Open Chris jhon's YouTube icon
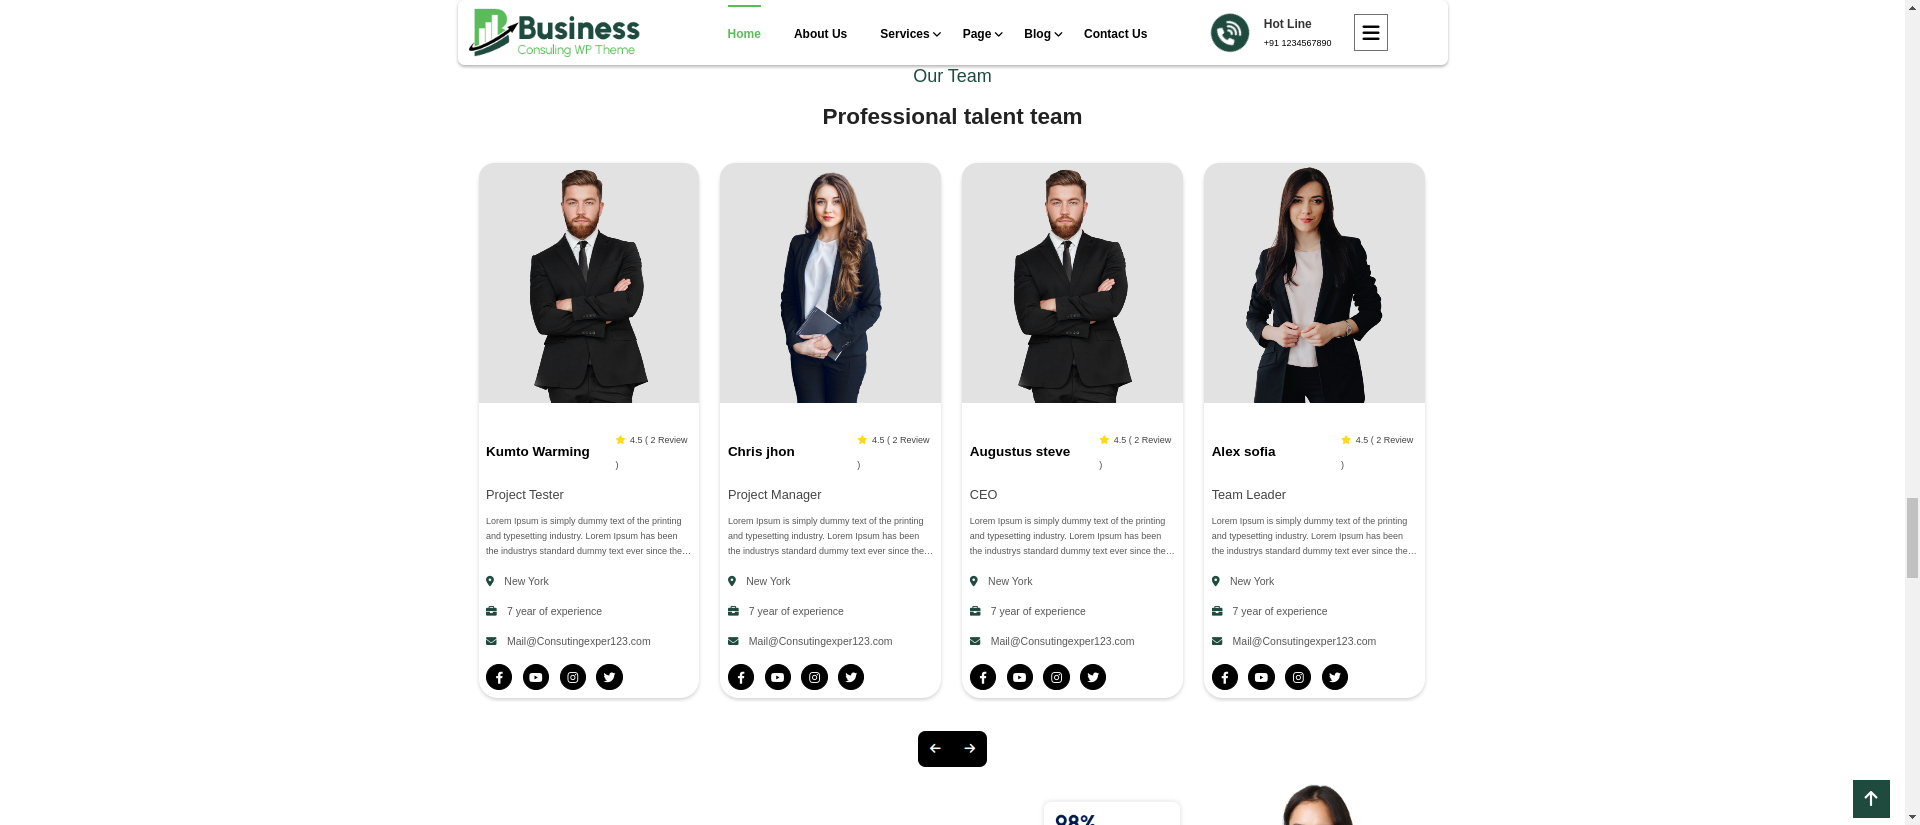Viewport: 1920px width, 825px height. [777, 677]
